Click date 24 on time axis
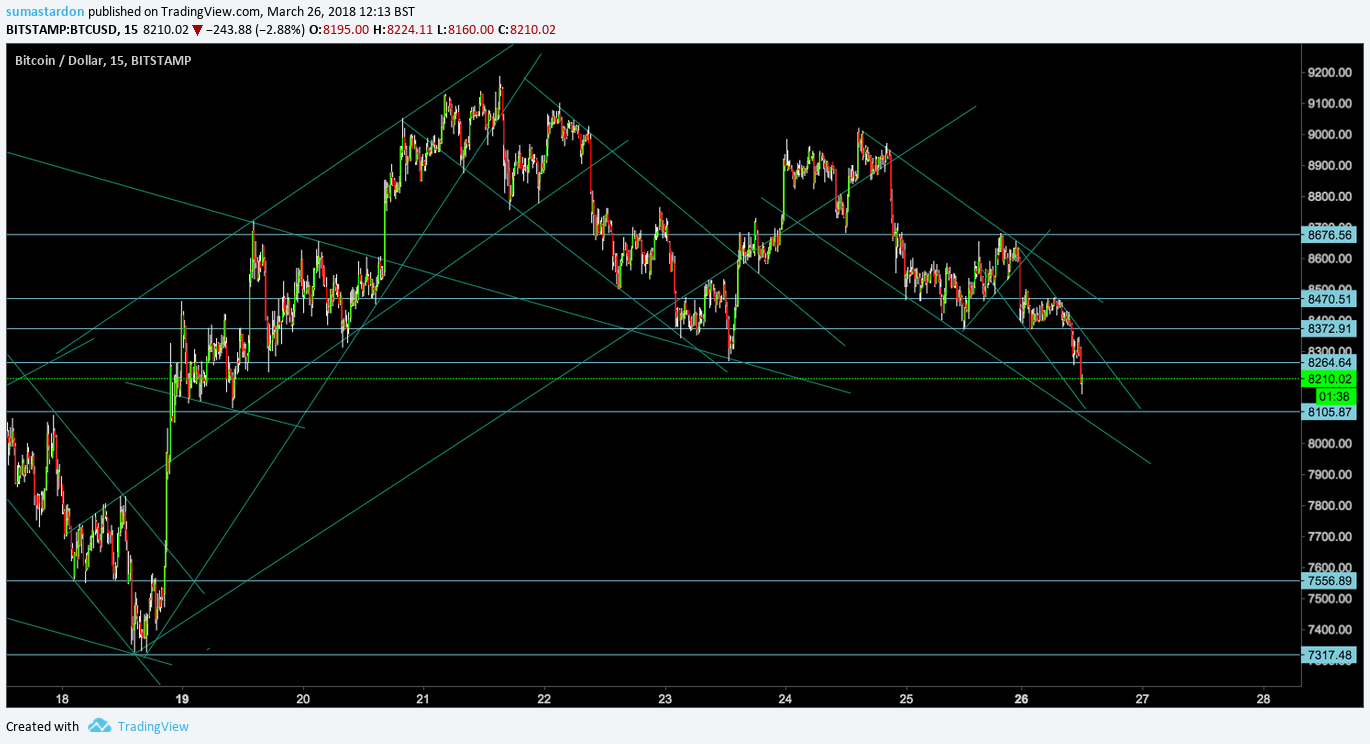Viewport: 1370px width, 744px height. [x=785, y=698]
